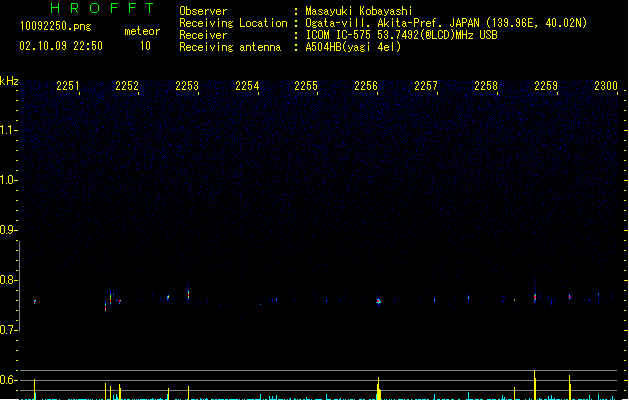Click the observer name Masayuki Kobayashi
Viewport: 629px width, 400px height.
[x=359, y=11]
